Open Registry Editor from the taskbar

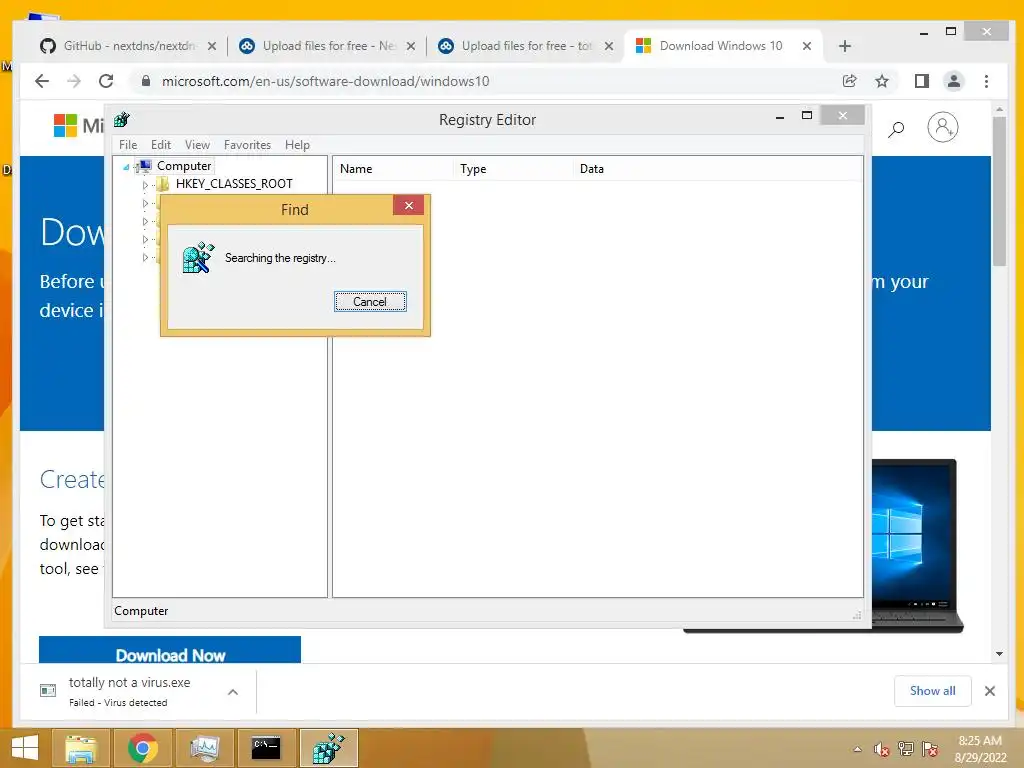point(328,748)
